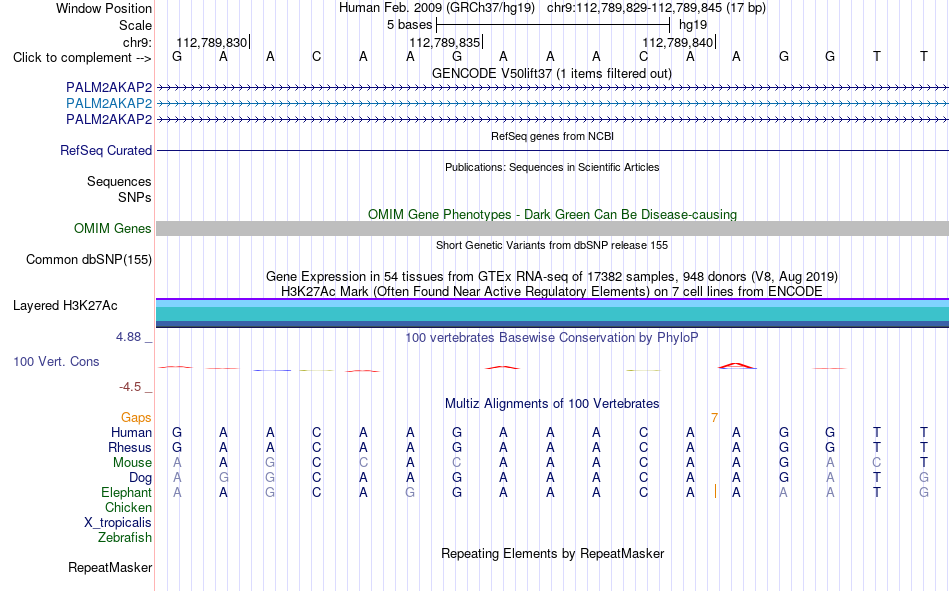Screen dimensions: 950x591
Task: Click the GENCODE V50lift37 track title
Action: point(552,73)
